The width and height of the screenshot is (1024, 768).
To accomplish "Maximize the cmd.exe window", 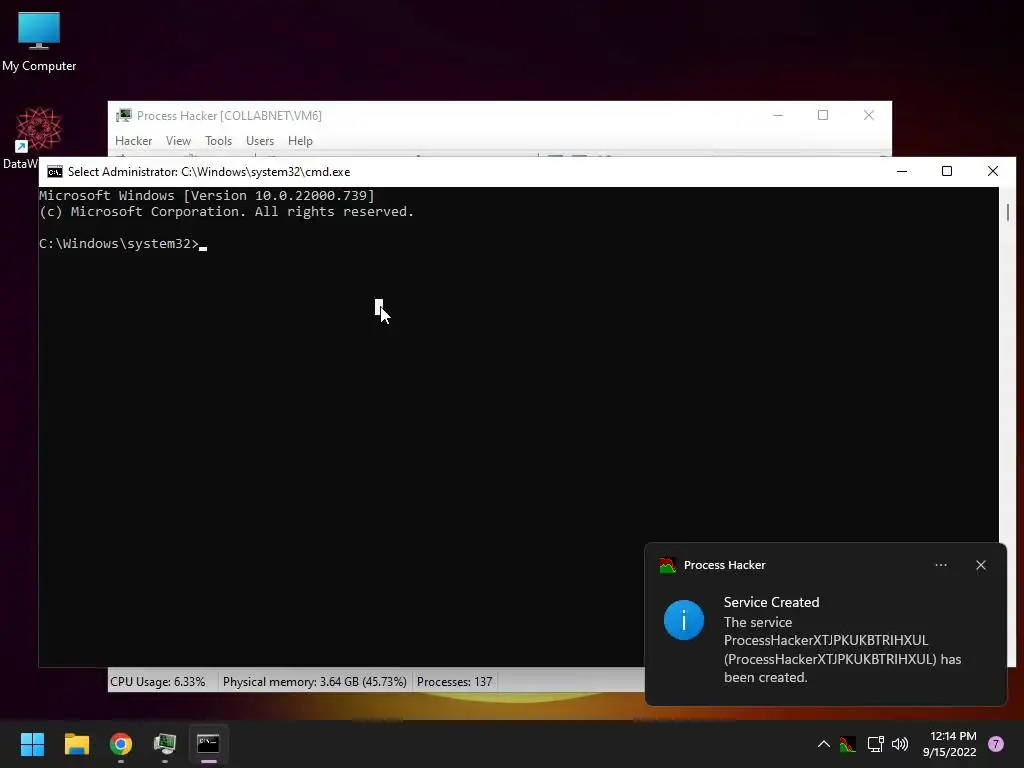I will pyautogui.click(x=947, y=171).
